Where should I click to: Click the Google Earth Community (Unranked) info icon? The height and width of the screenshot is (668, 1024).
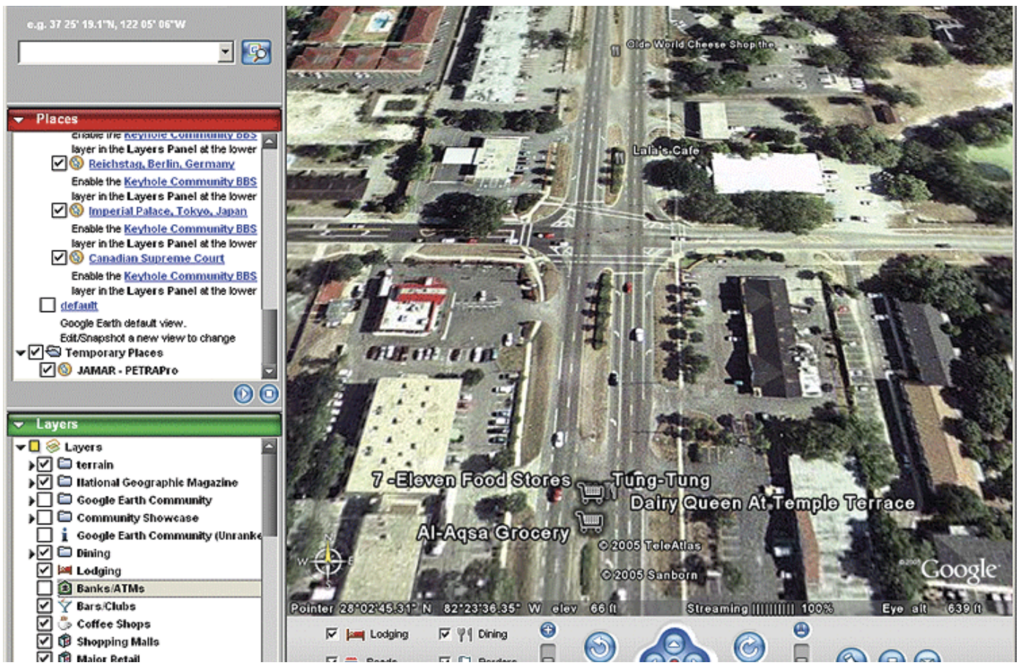point(65,535)
